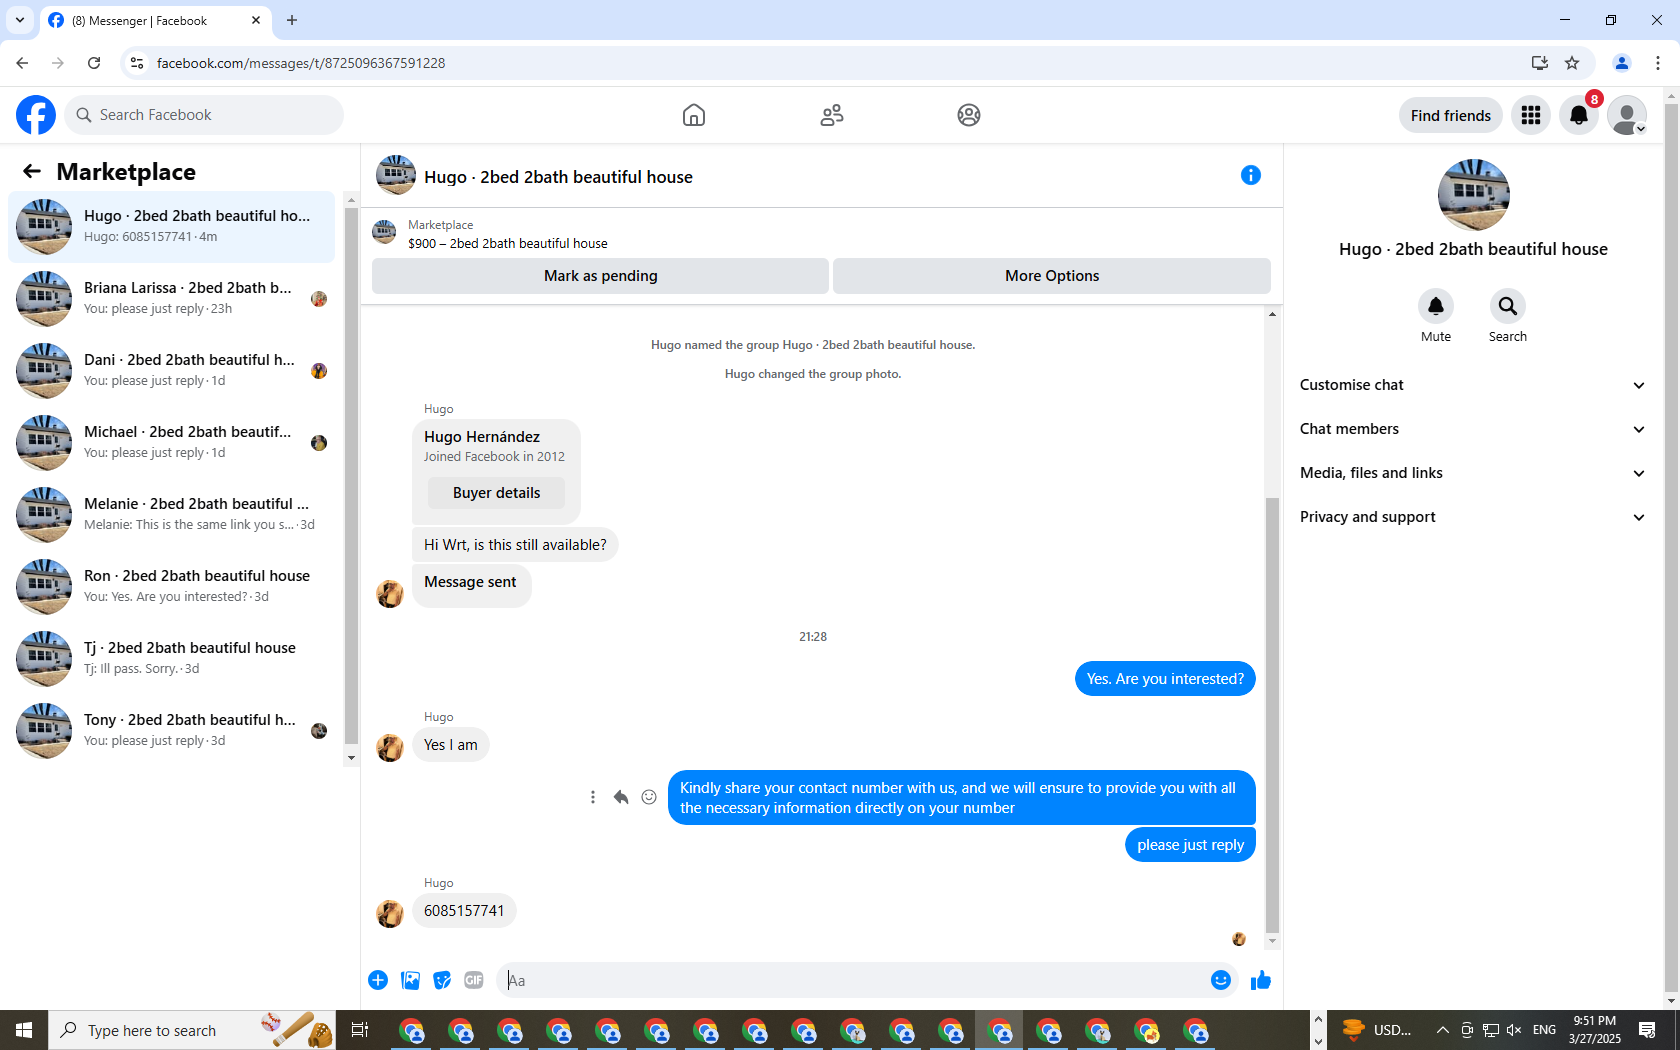Show hidden system tray icons
1680x1050 pixels.
[1442, 1030]
